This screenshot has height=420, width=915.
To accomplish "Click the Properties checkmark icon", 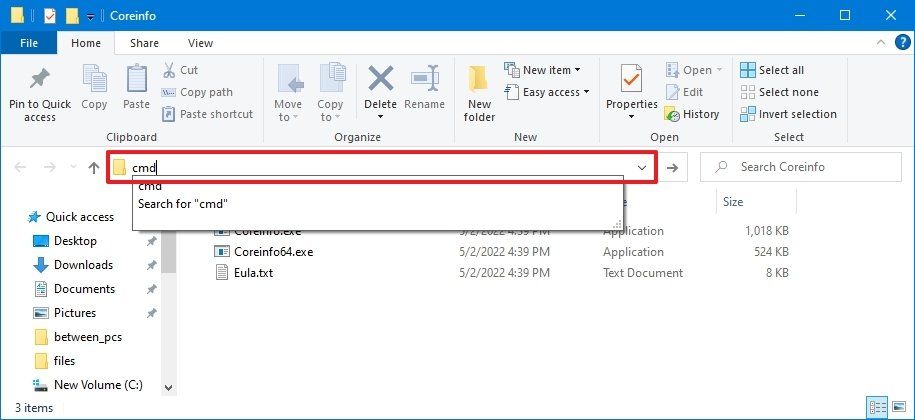I will click(631, 80).
